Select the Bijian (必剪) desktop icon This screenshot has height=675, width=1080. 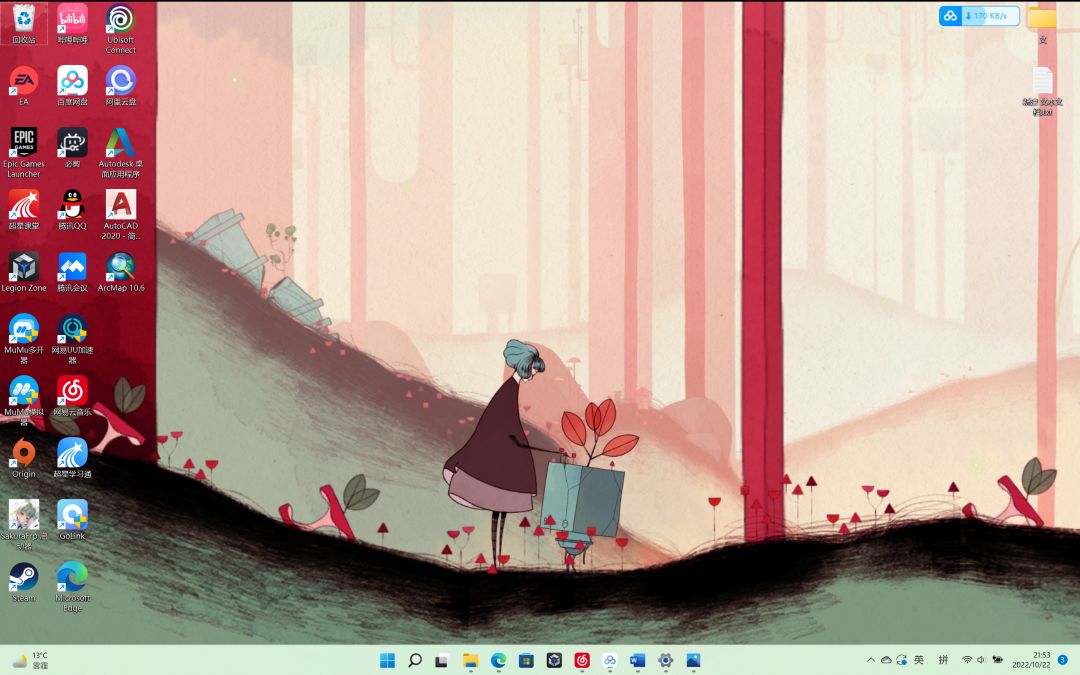click(x=72, y=147)
